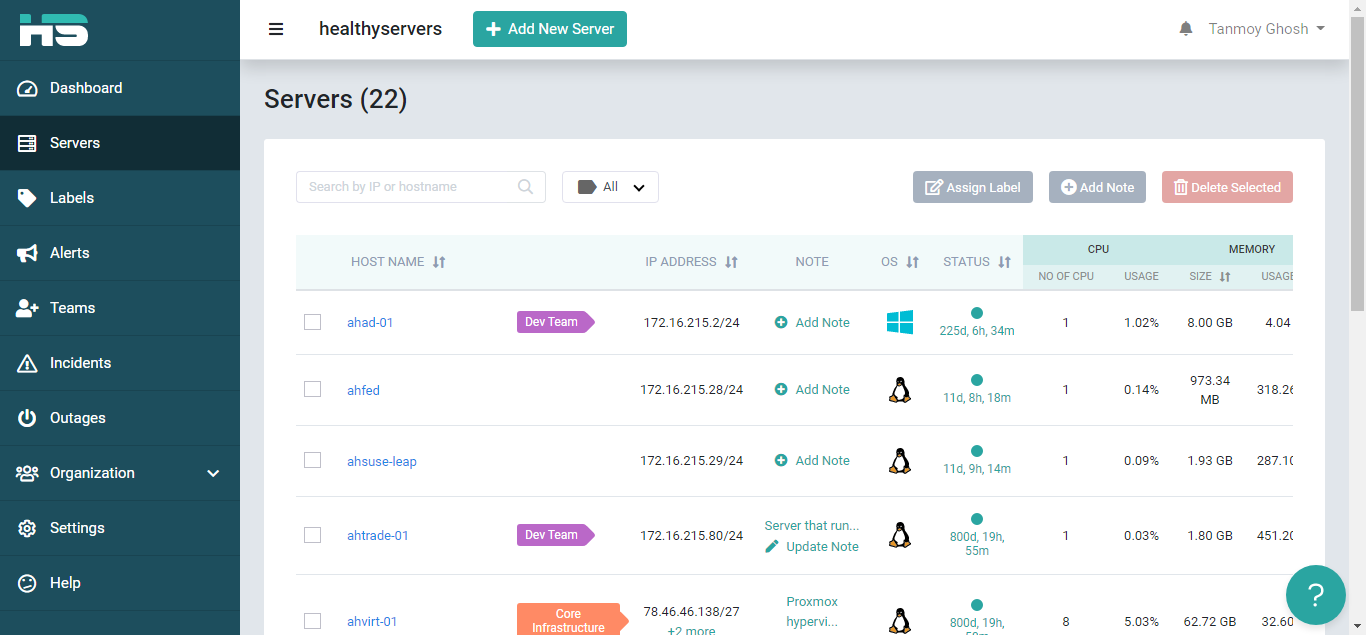Click the Windows OS icon for ahad-01
Viewport: 1366px width, 635px height.
point(900,322)
